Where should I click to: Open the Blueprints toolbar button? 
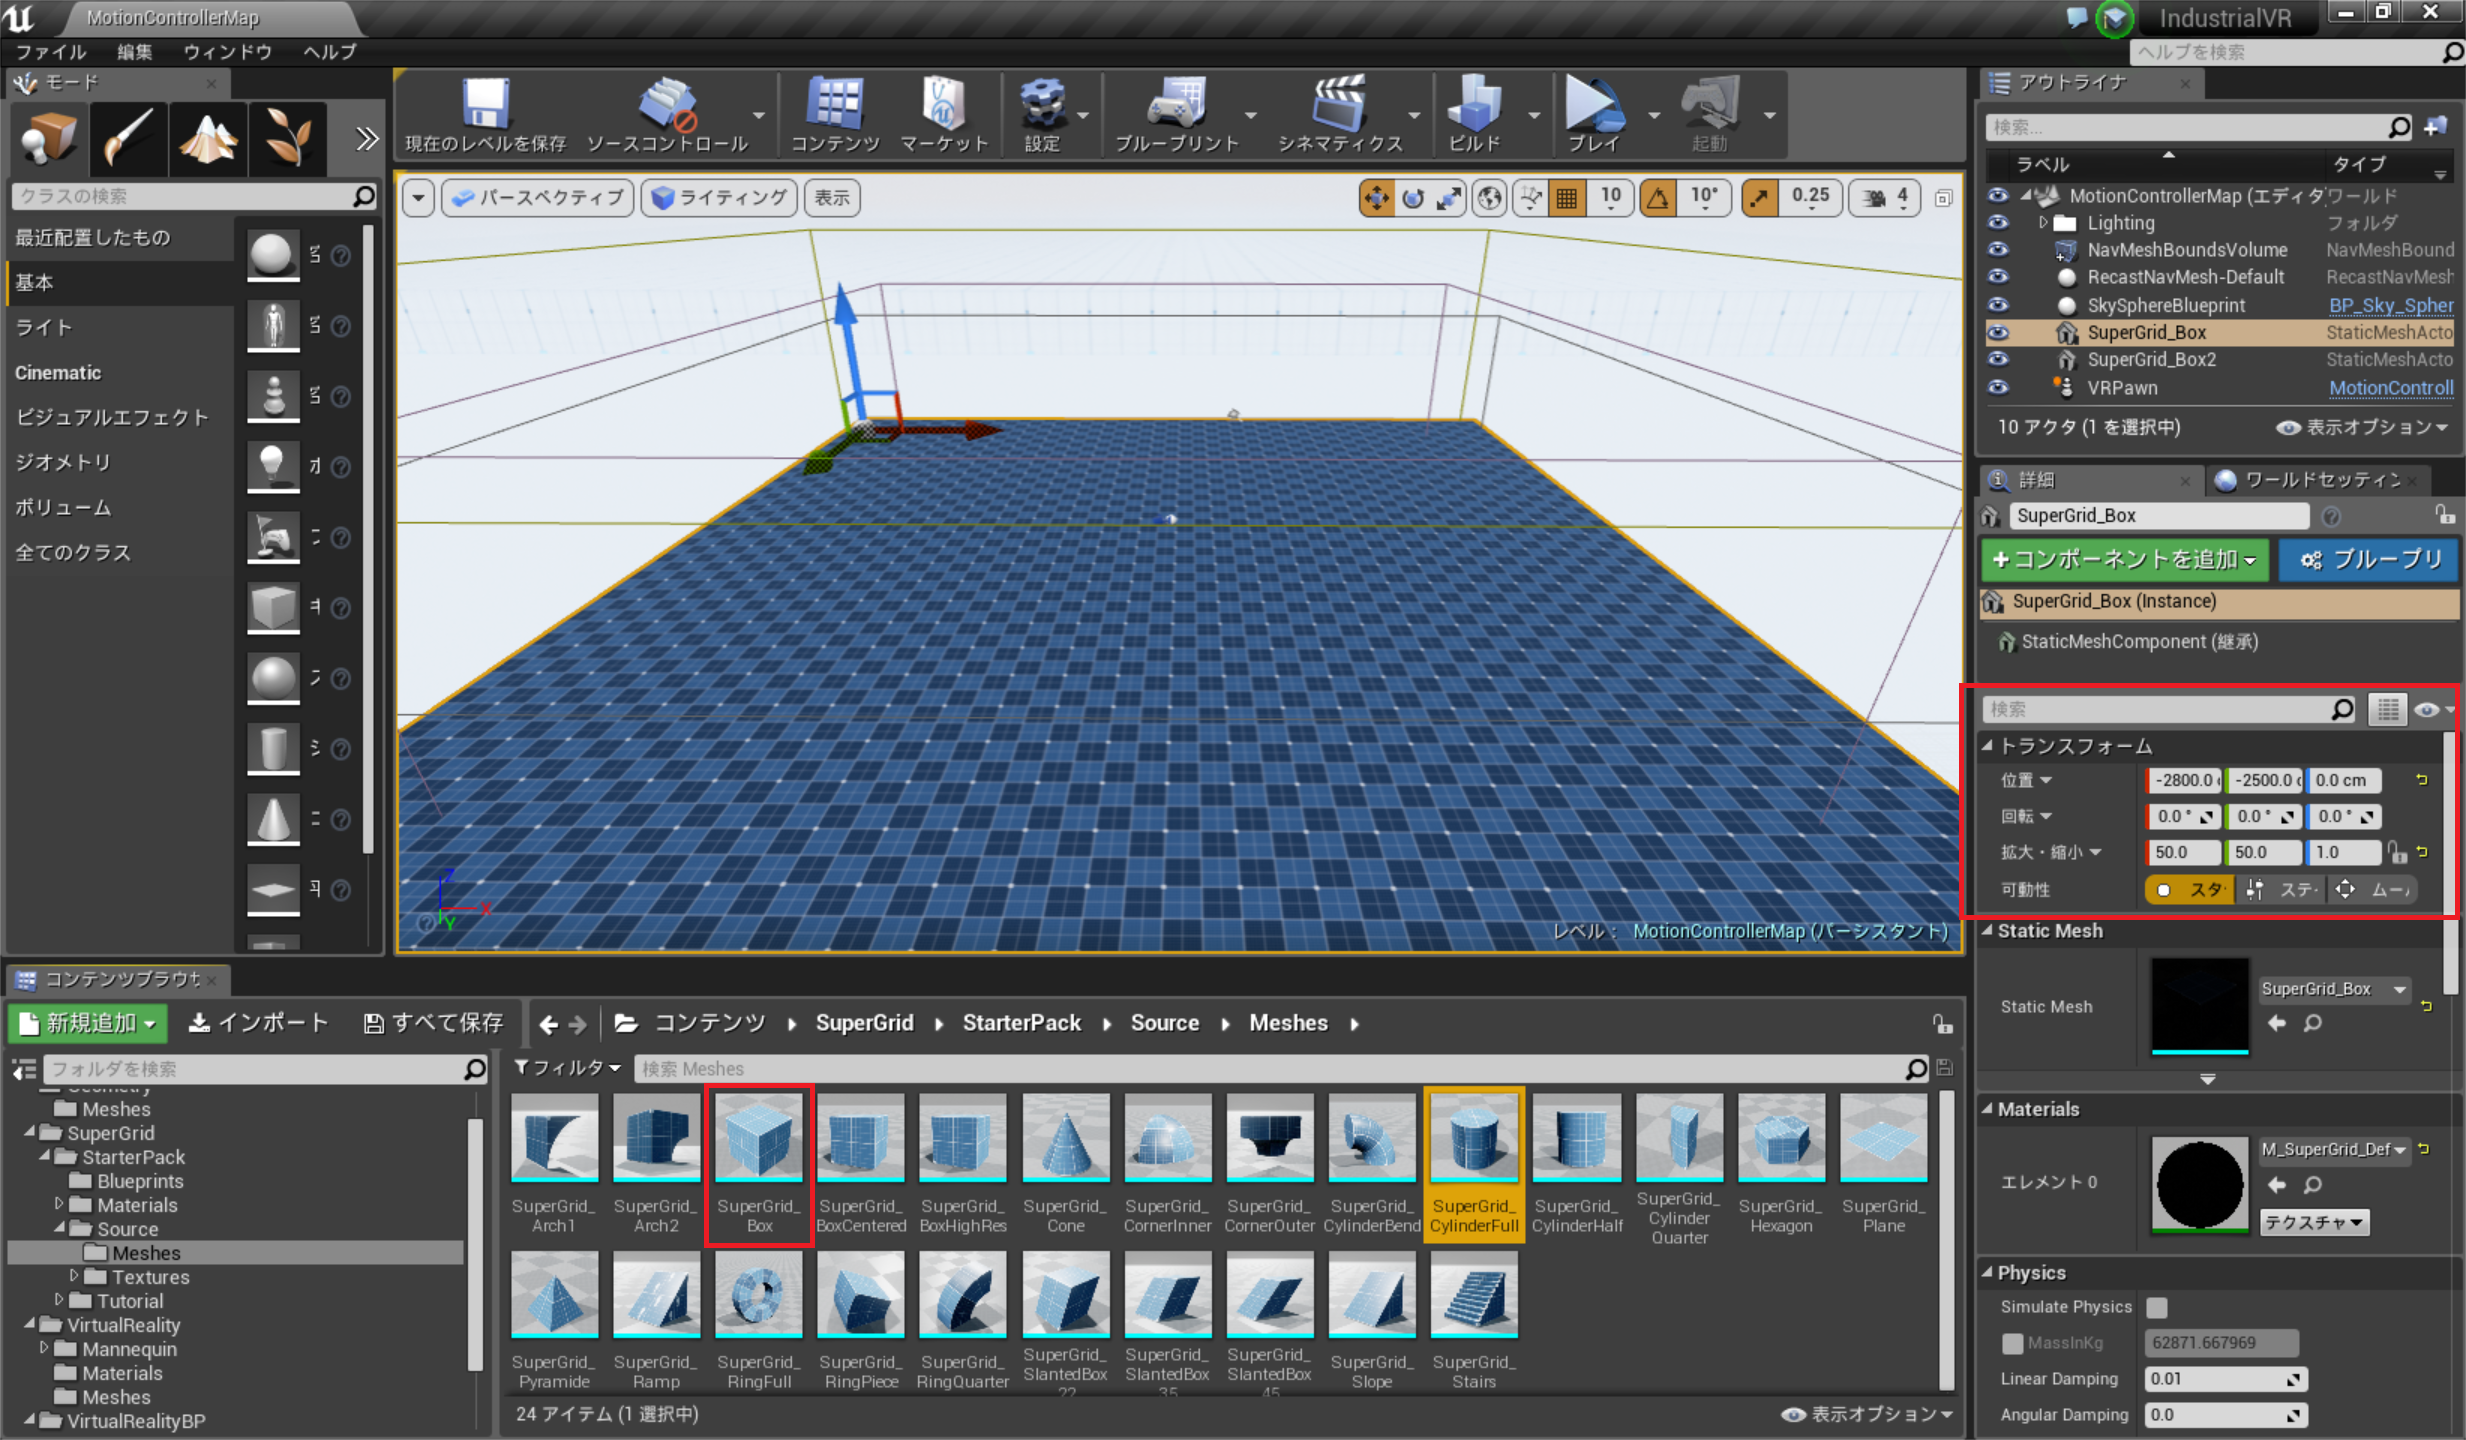click(1177, 114)
